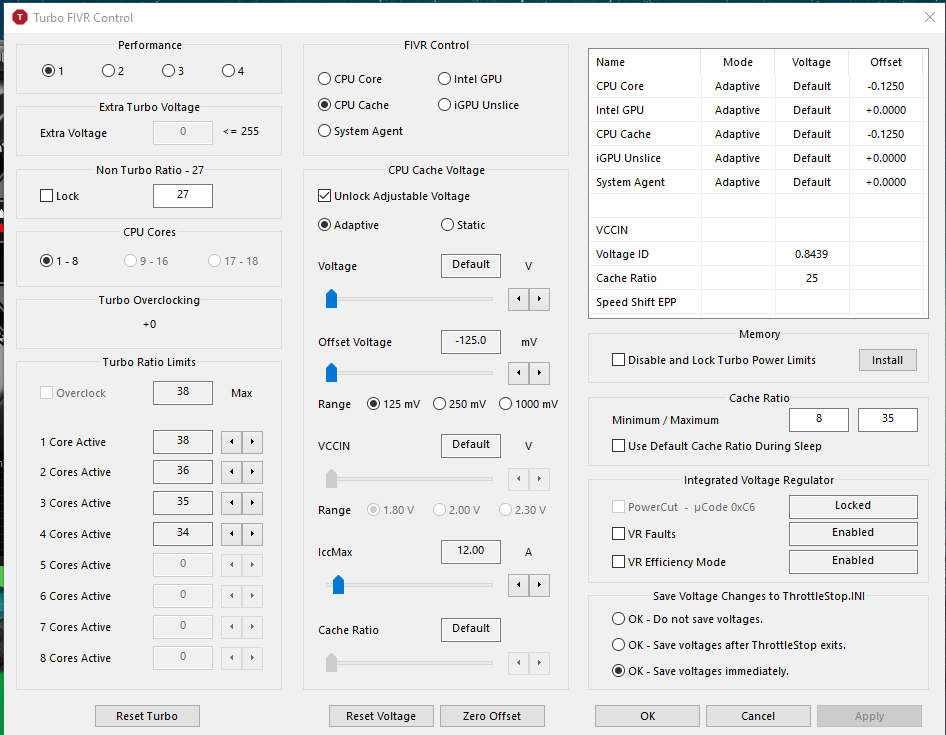
Task: Decrease 1 Core Active ratio with left arrow
Action: [232, 442]
